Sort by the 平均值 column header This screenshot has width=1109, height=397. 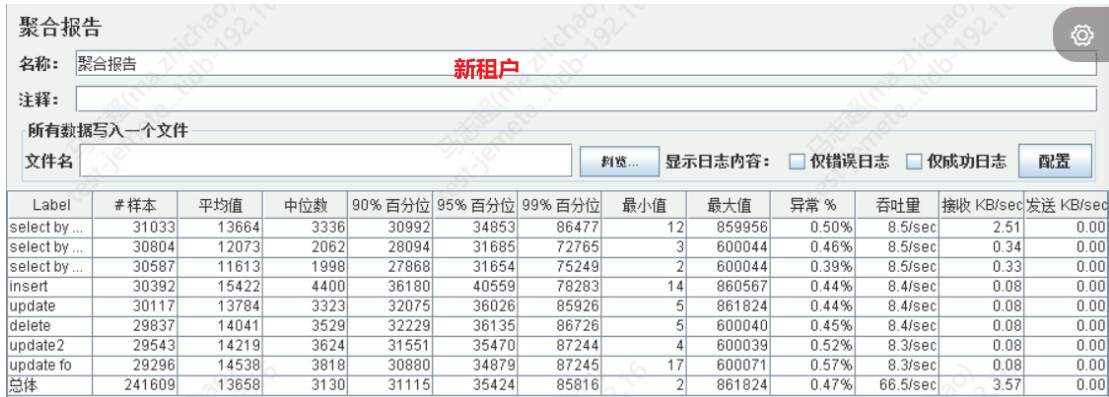220,205
